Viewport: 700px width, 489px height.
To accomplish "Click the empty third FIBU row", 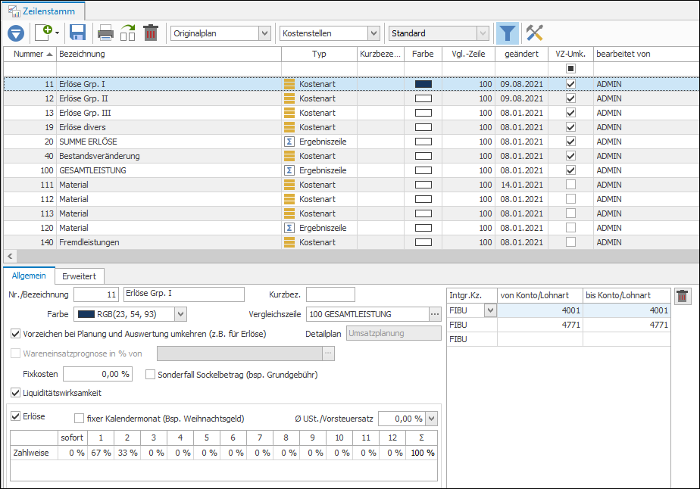I will (558, 339).
